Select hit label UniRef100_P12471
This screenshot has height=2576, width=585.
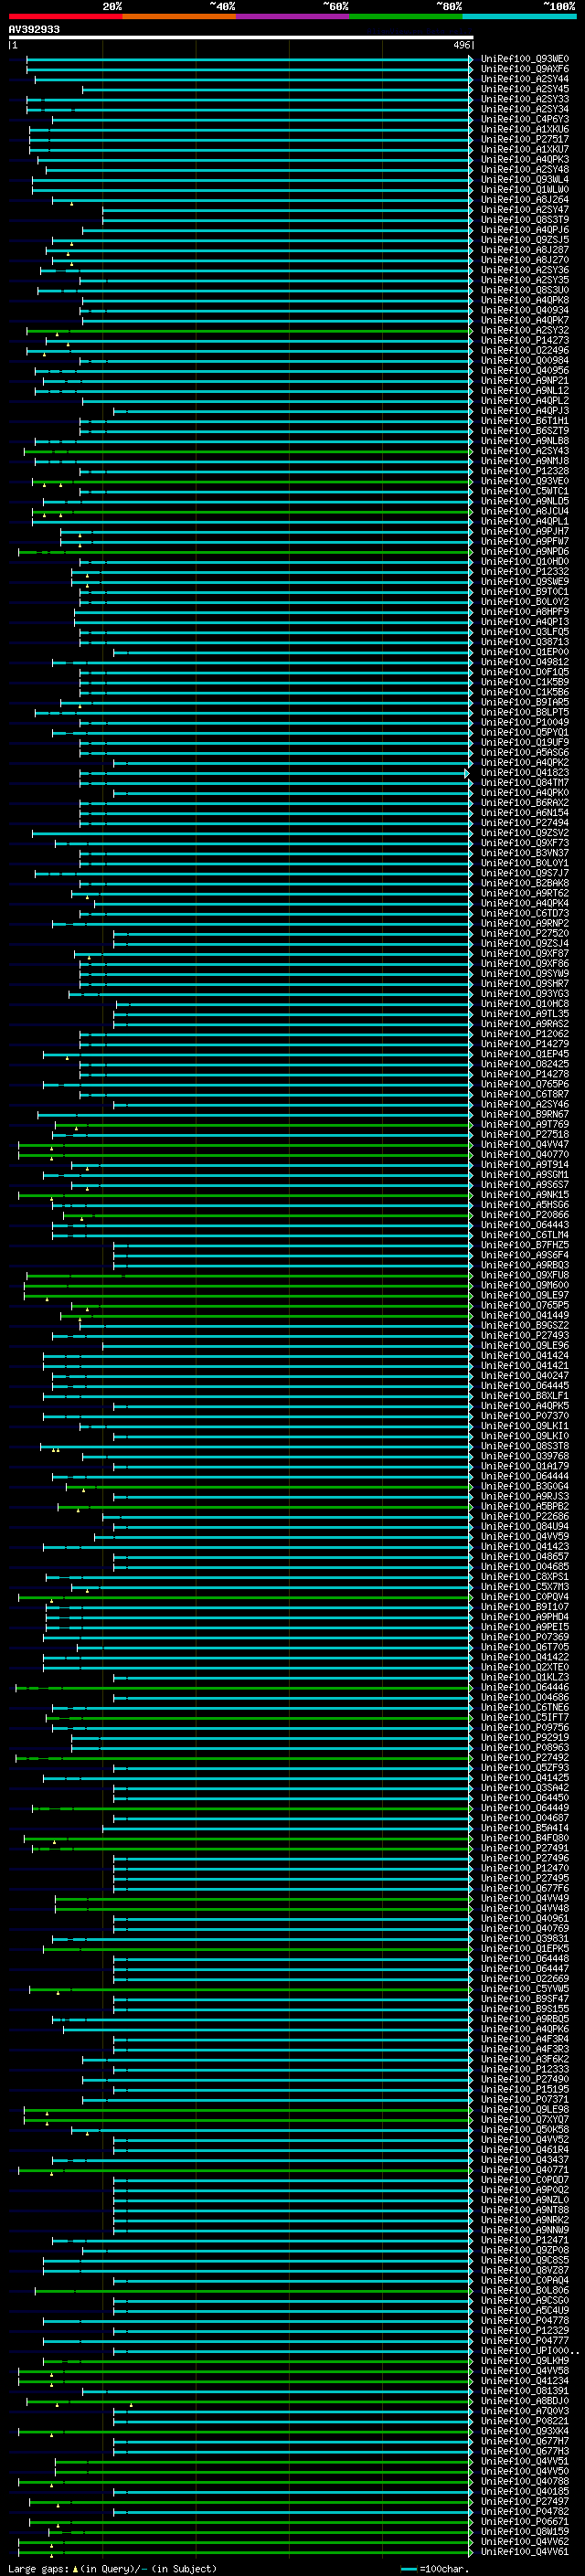click(x=525, y=2240)
